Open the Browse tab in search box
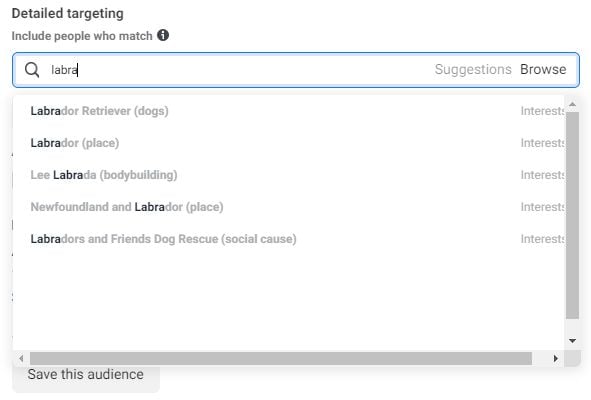 click(543, 69)
